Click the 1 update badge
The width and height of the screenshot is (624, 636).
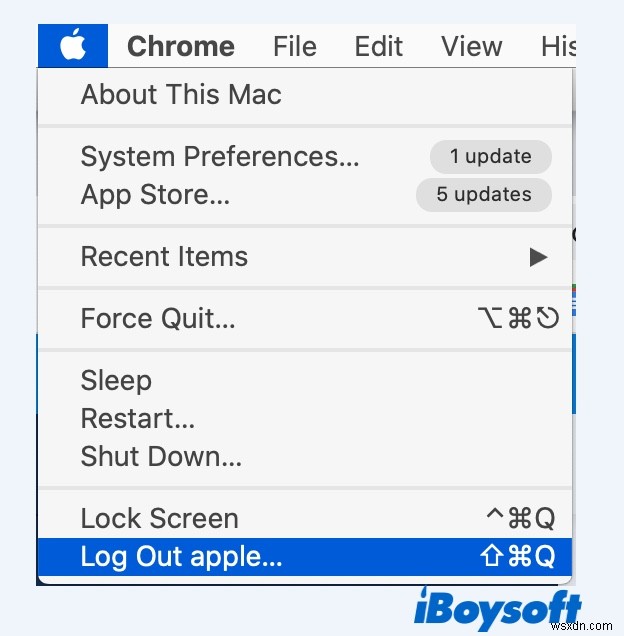[x=490, y=157]
